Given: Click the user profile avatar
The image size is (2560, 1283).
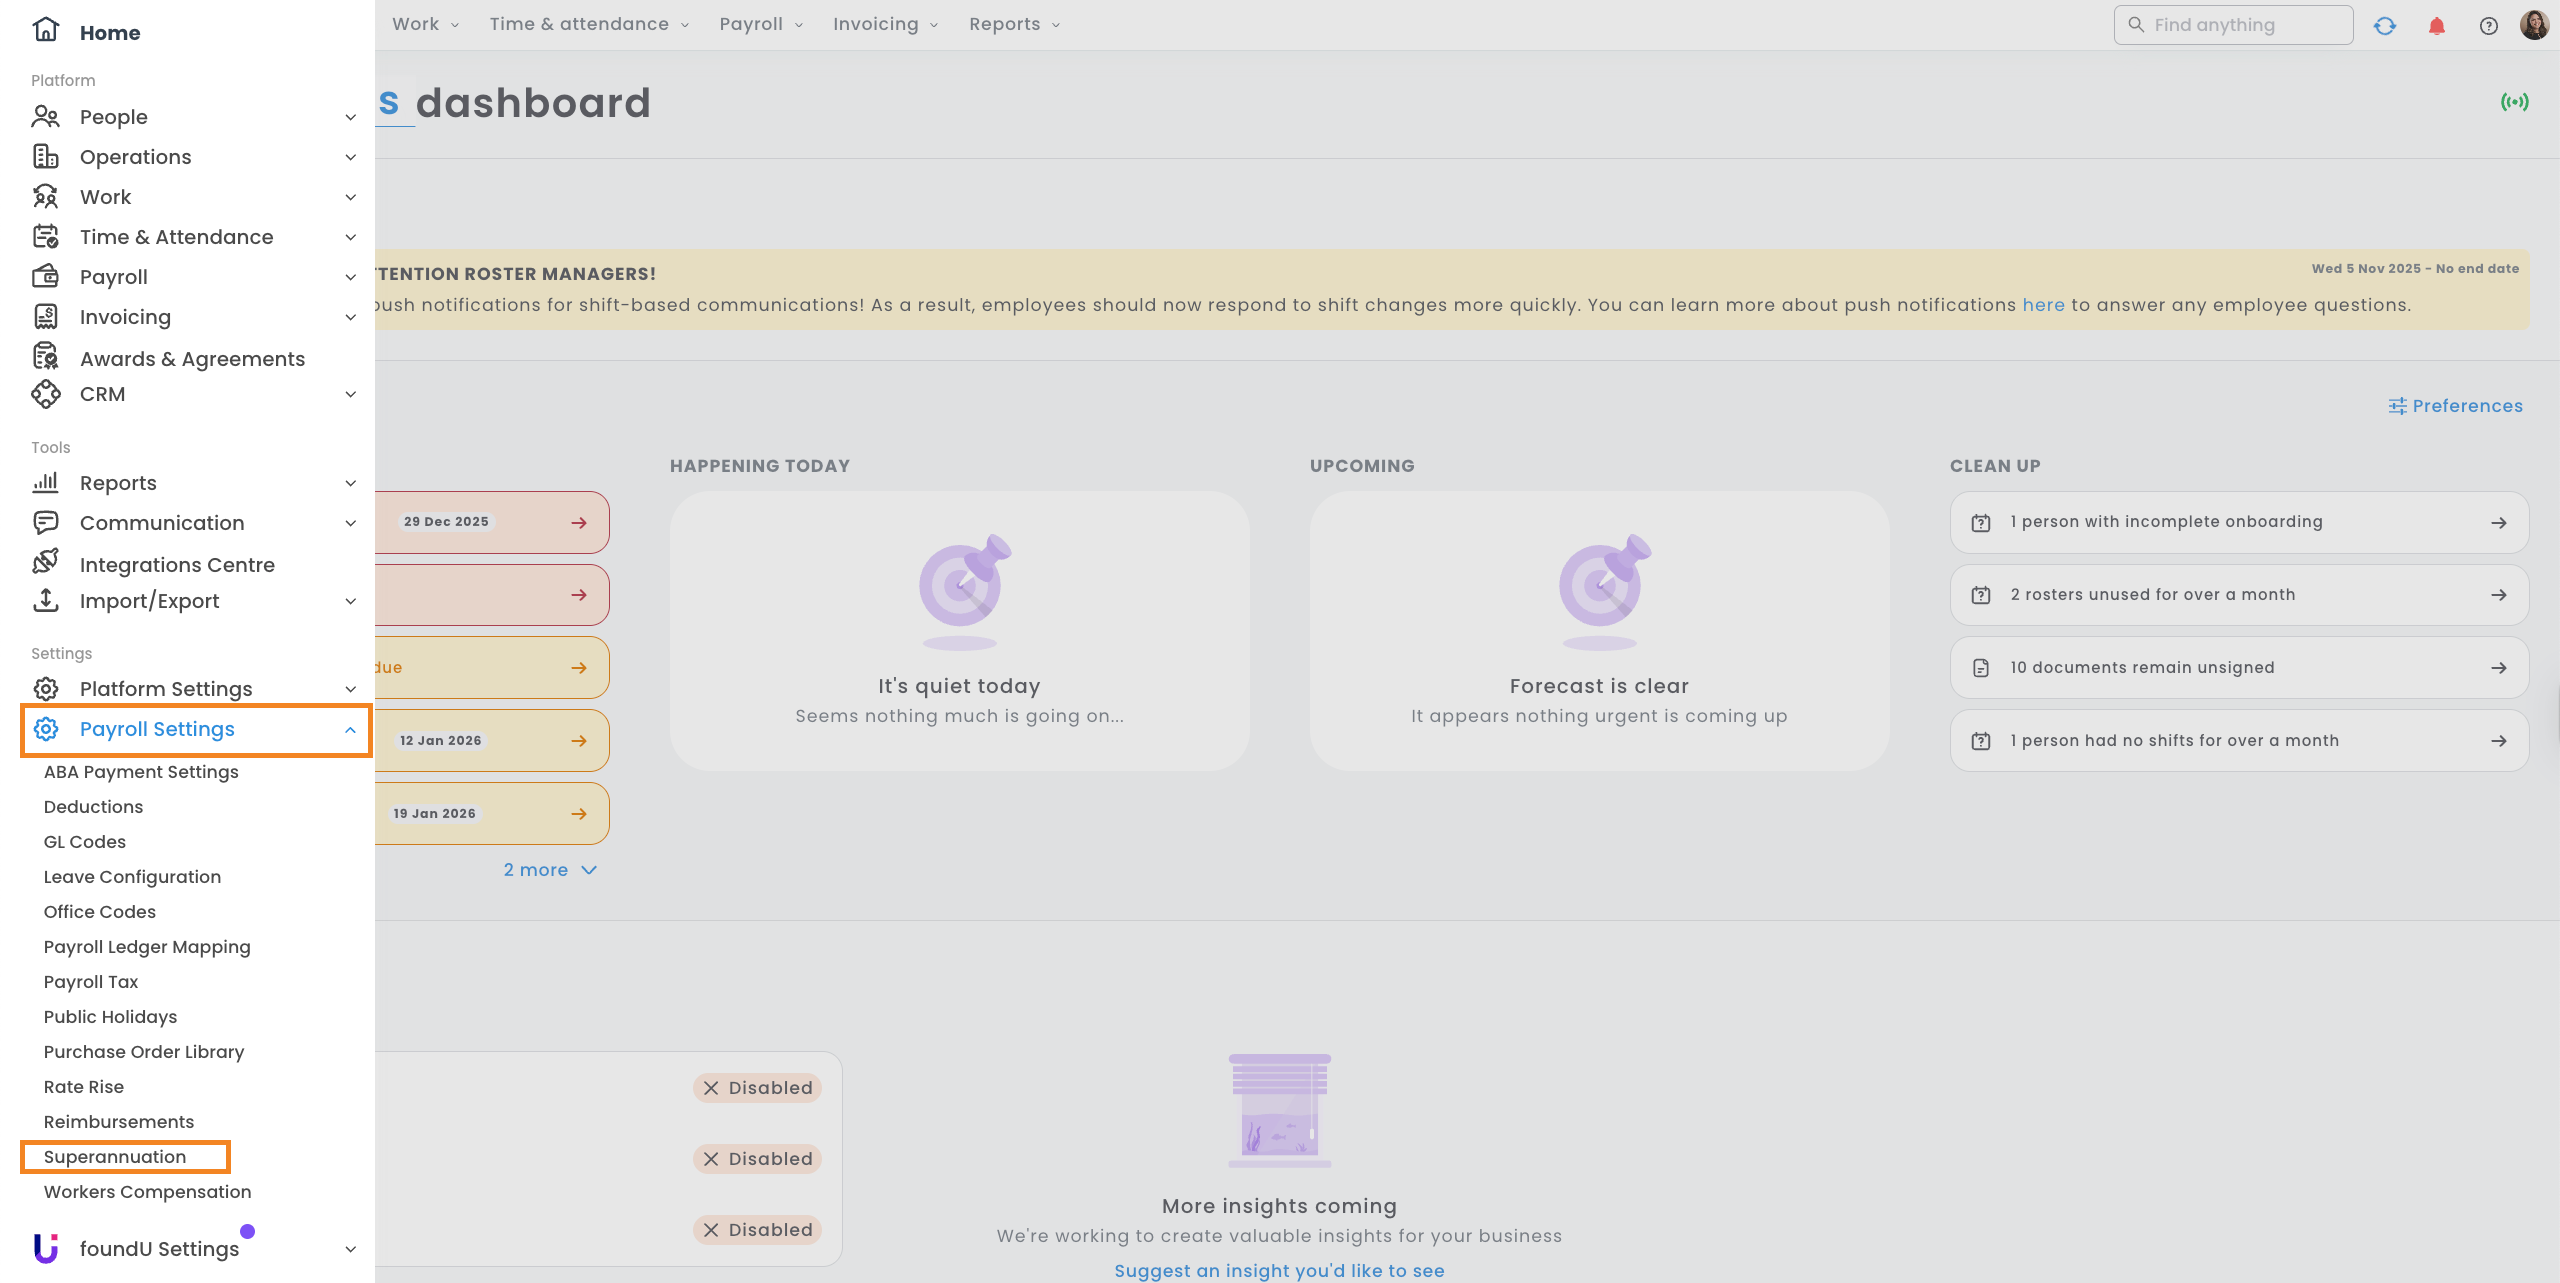Looking at the screenshot, I should pos(2534,25).
